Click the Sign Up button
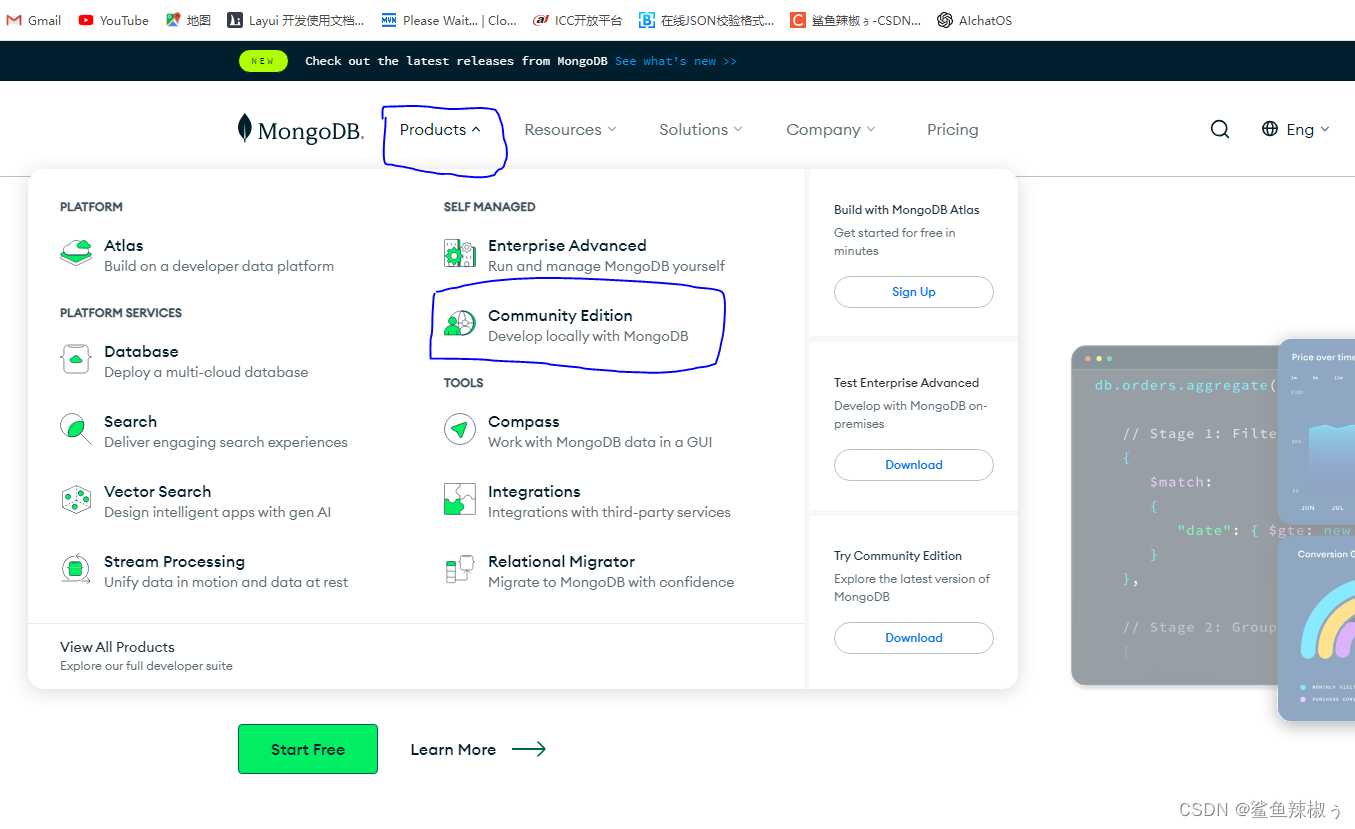Screen dimensions: 1355x829 [x=913, y=291]
